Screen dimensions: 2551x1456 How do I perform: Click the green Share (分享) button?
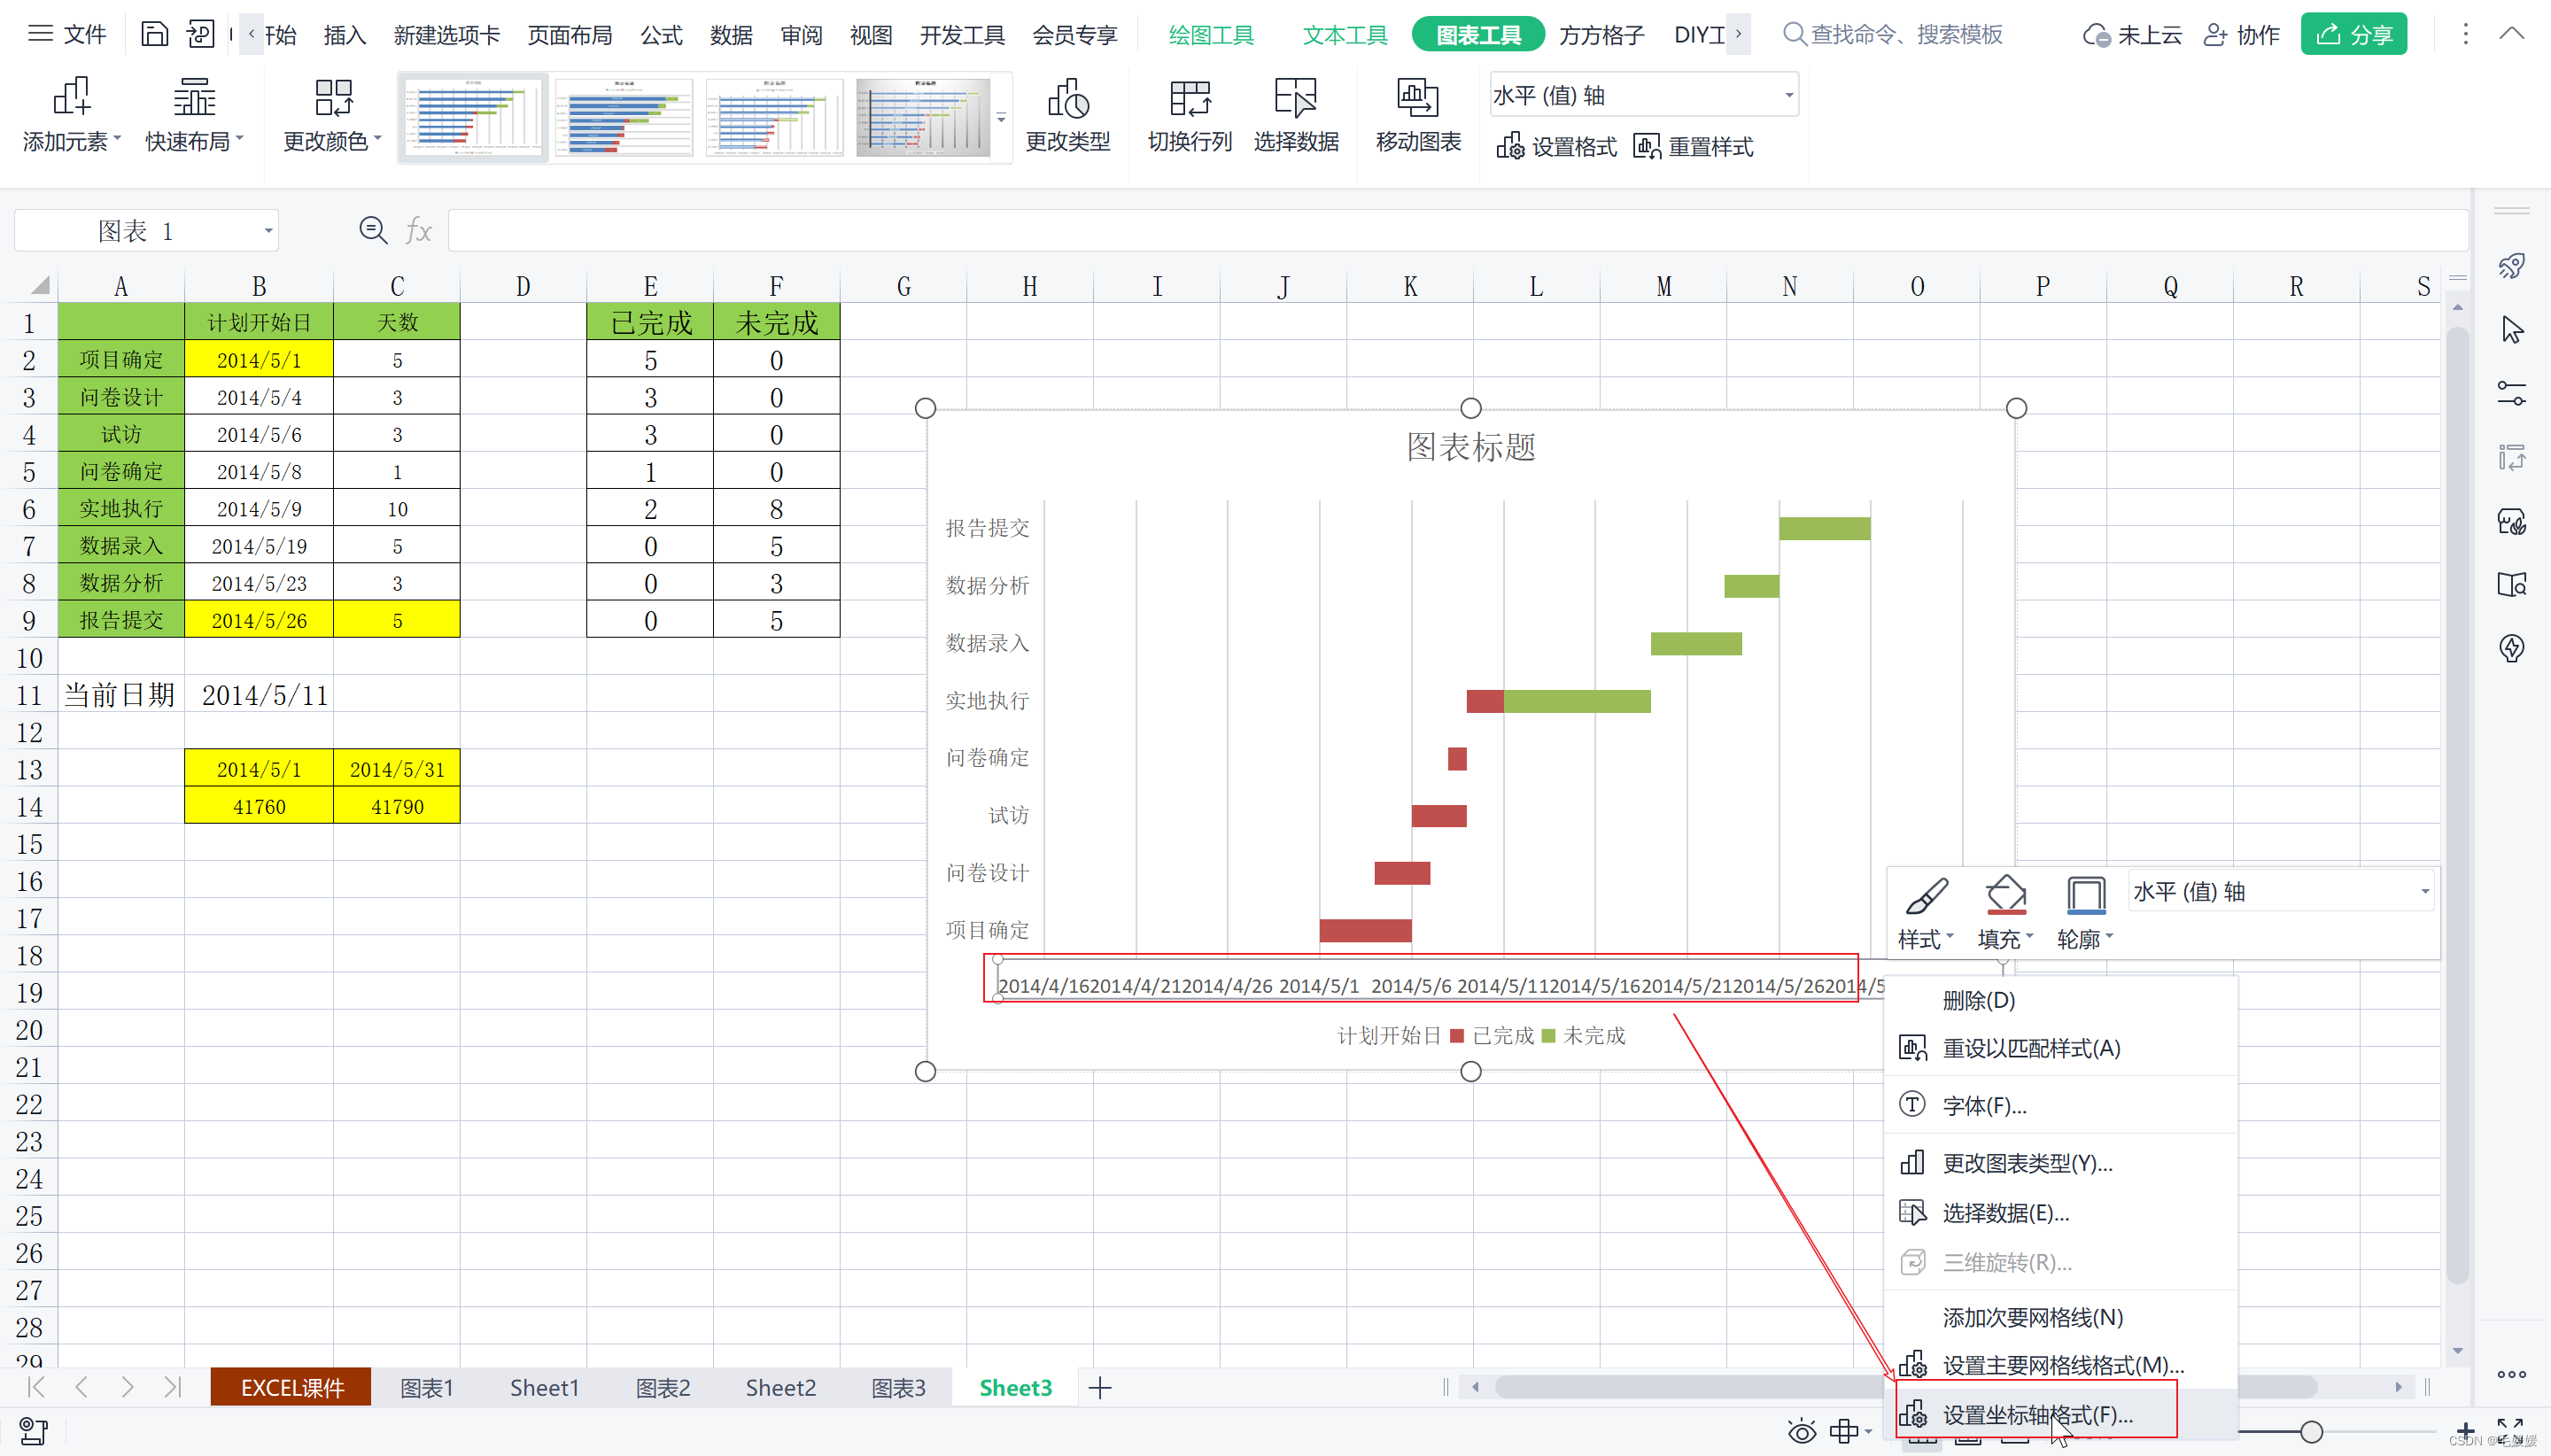click(2353, 35)
